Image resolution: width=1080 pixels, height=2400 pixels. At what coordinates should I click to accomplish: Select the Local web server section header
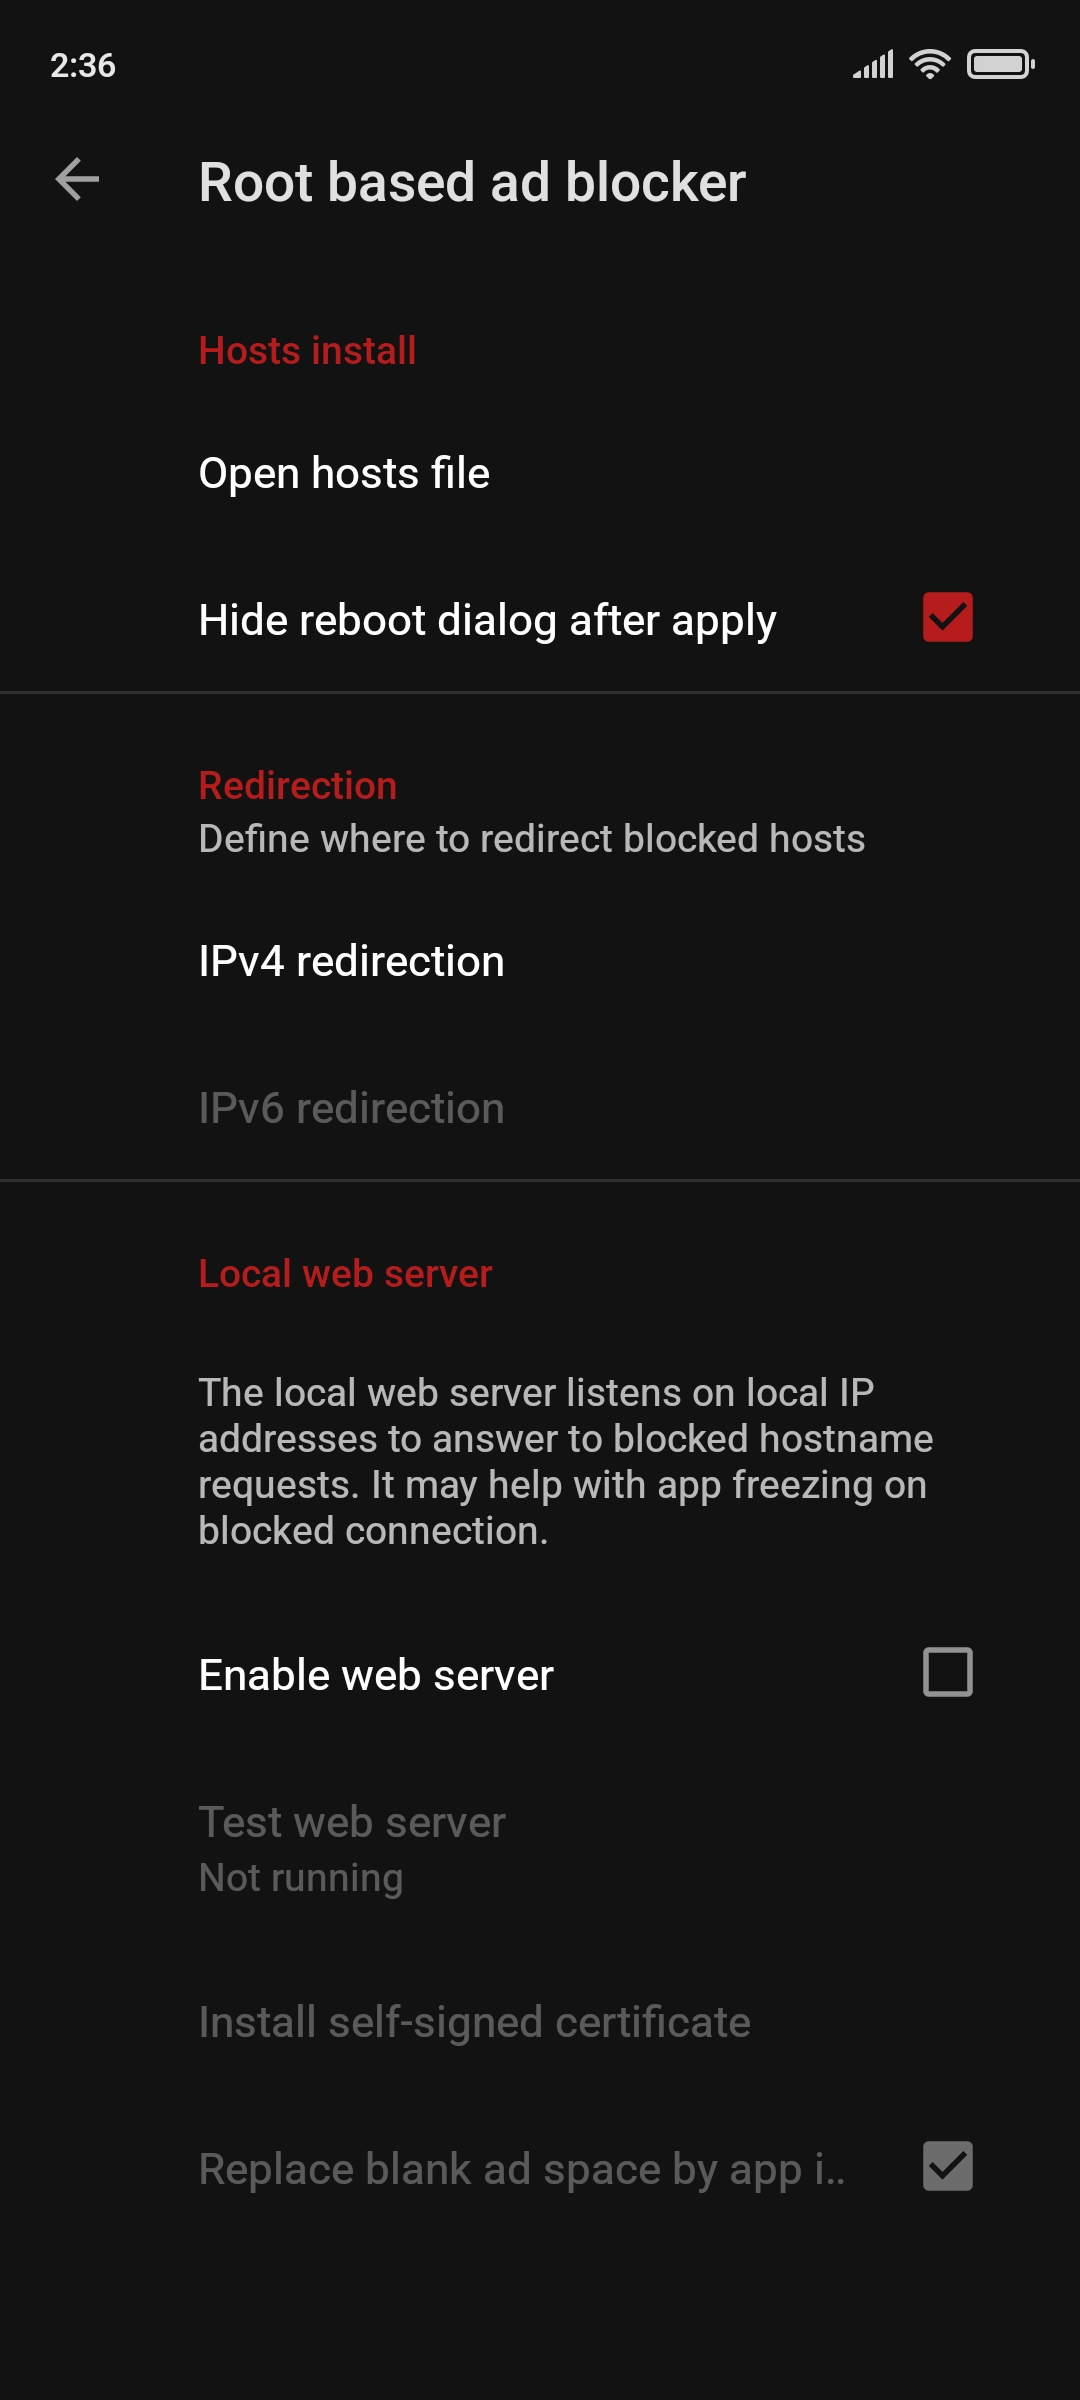(344, 1272)
